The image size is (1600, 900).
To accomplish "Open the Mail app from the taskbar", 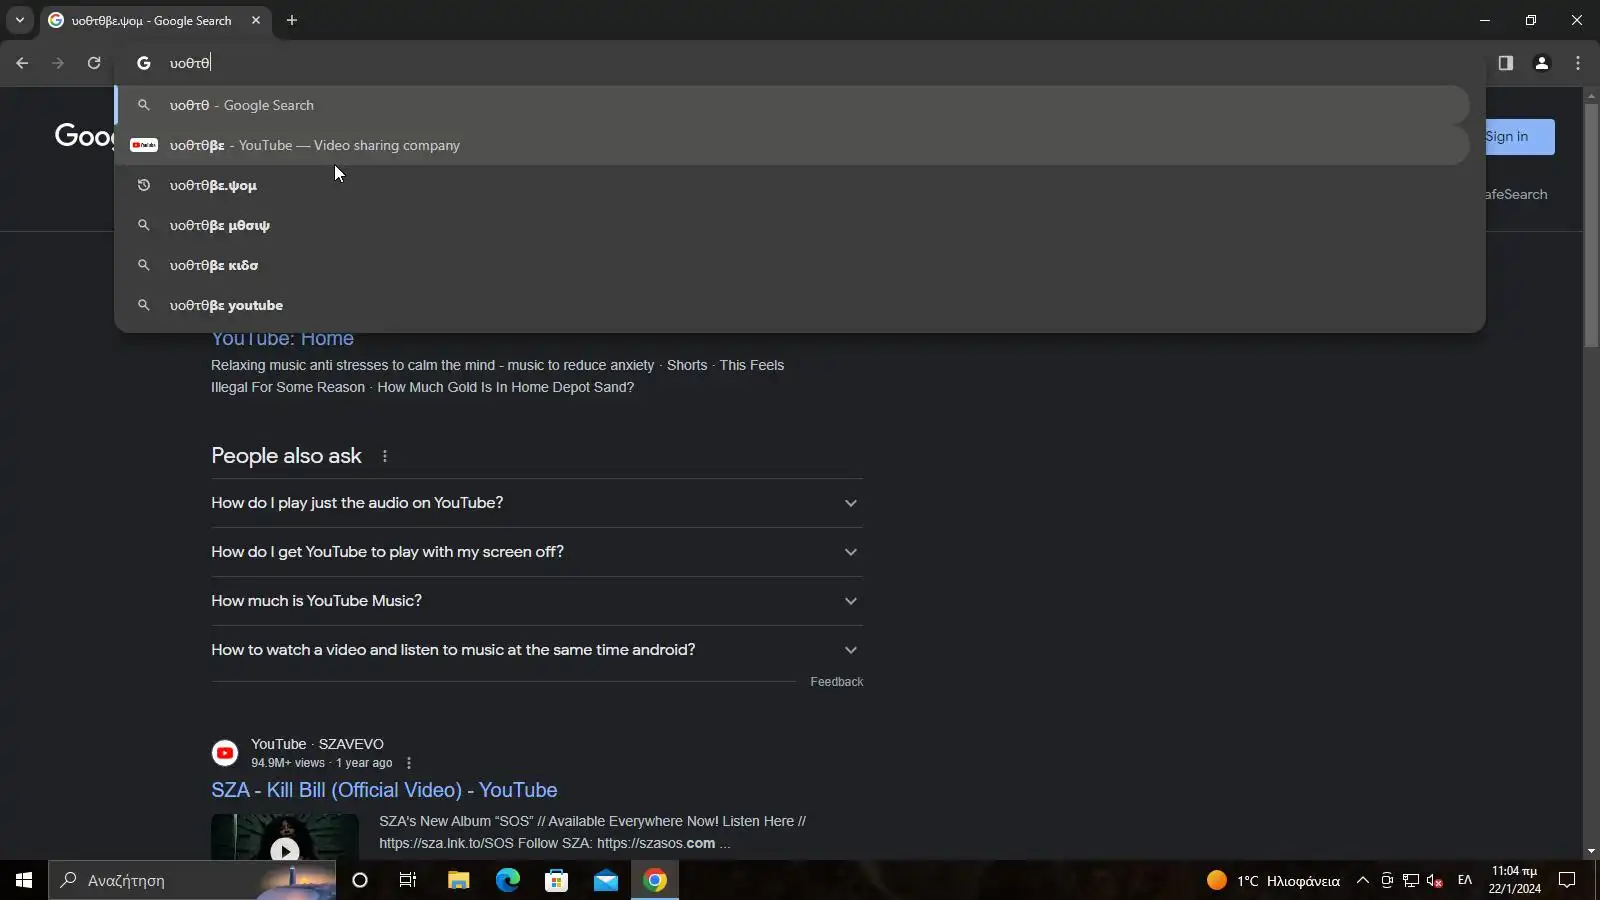I will tap(606, 880).
